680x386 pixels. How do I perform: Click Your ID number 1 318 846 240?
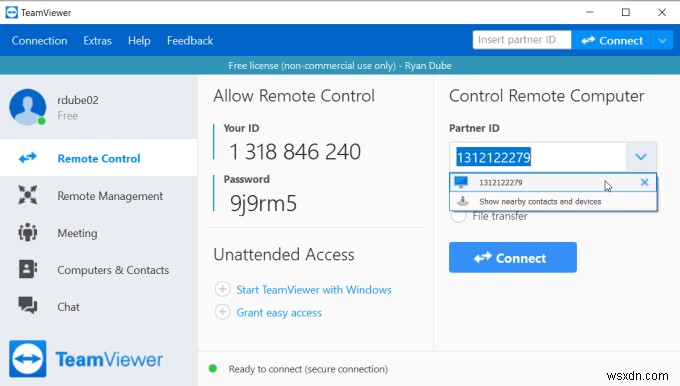tap(295, 151)
